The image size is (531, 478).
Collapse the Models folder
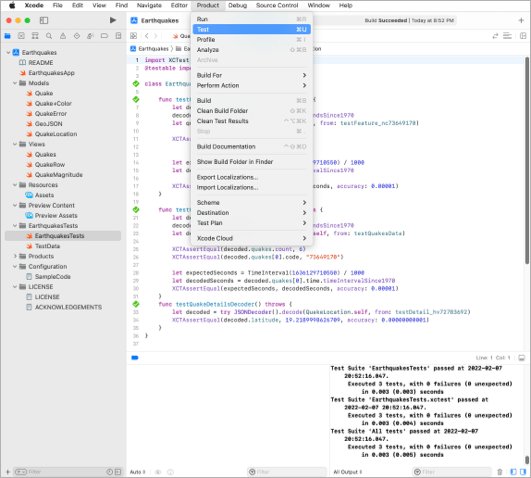tap(15, 83)
